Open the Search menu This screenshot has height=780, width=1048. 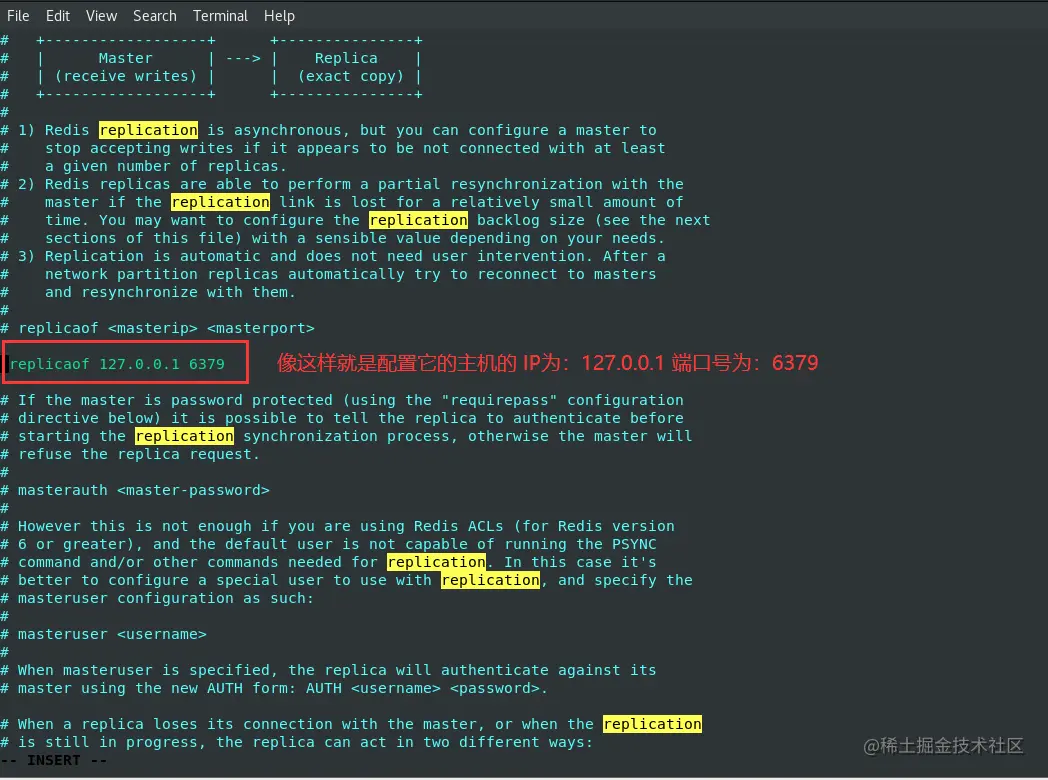click(x=154, y=15)
